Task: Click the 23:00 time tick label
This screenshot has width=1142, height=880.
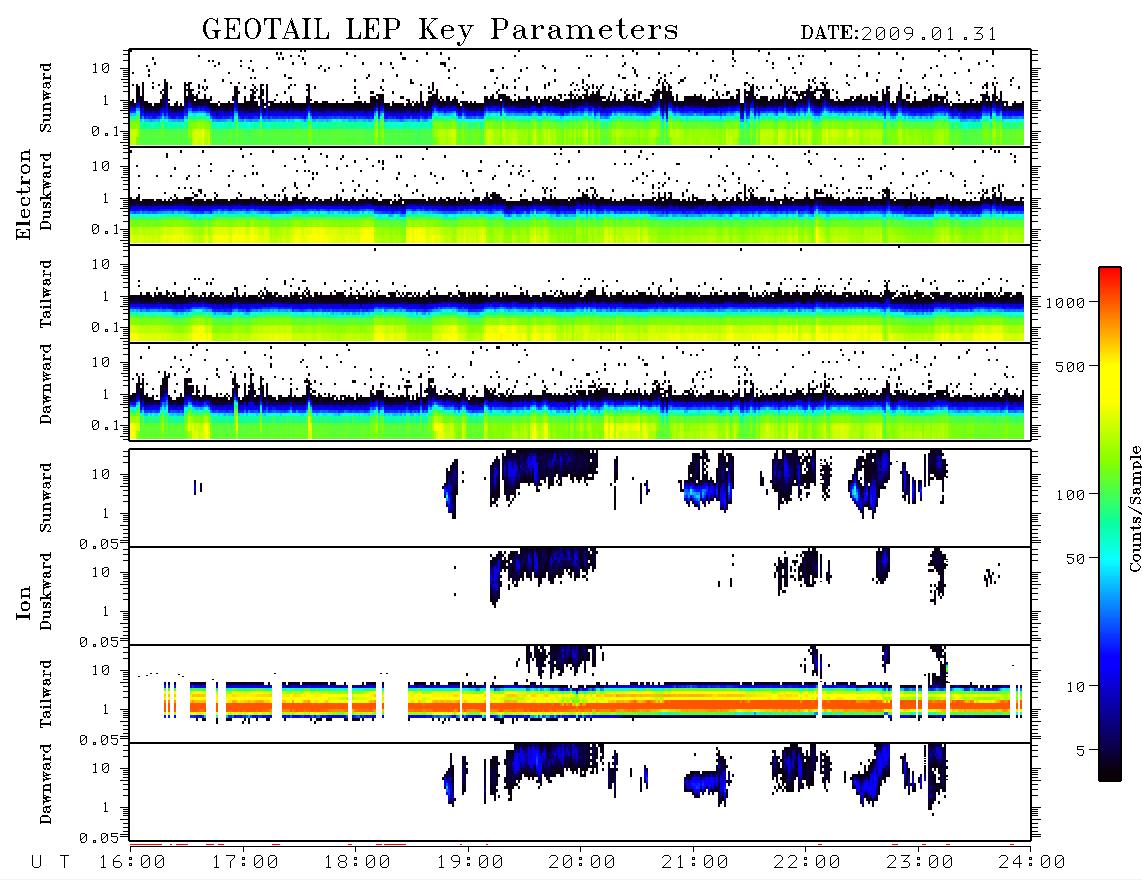Action: click(x=920, y=862)
